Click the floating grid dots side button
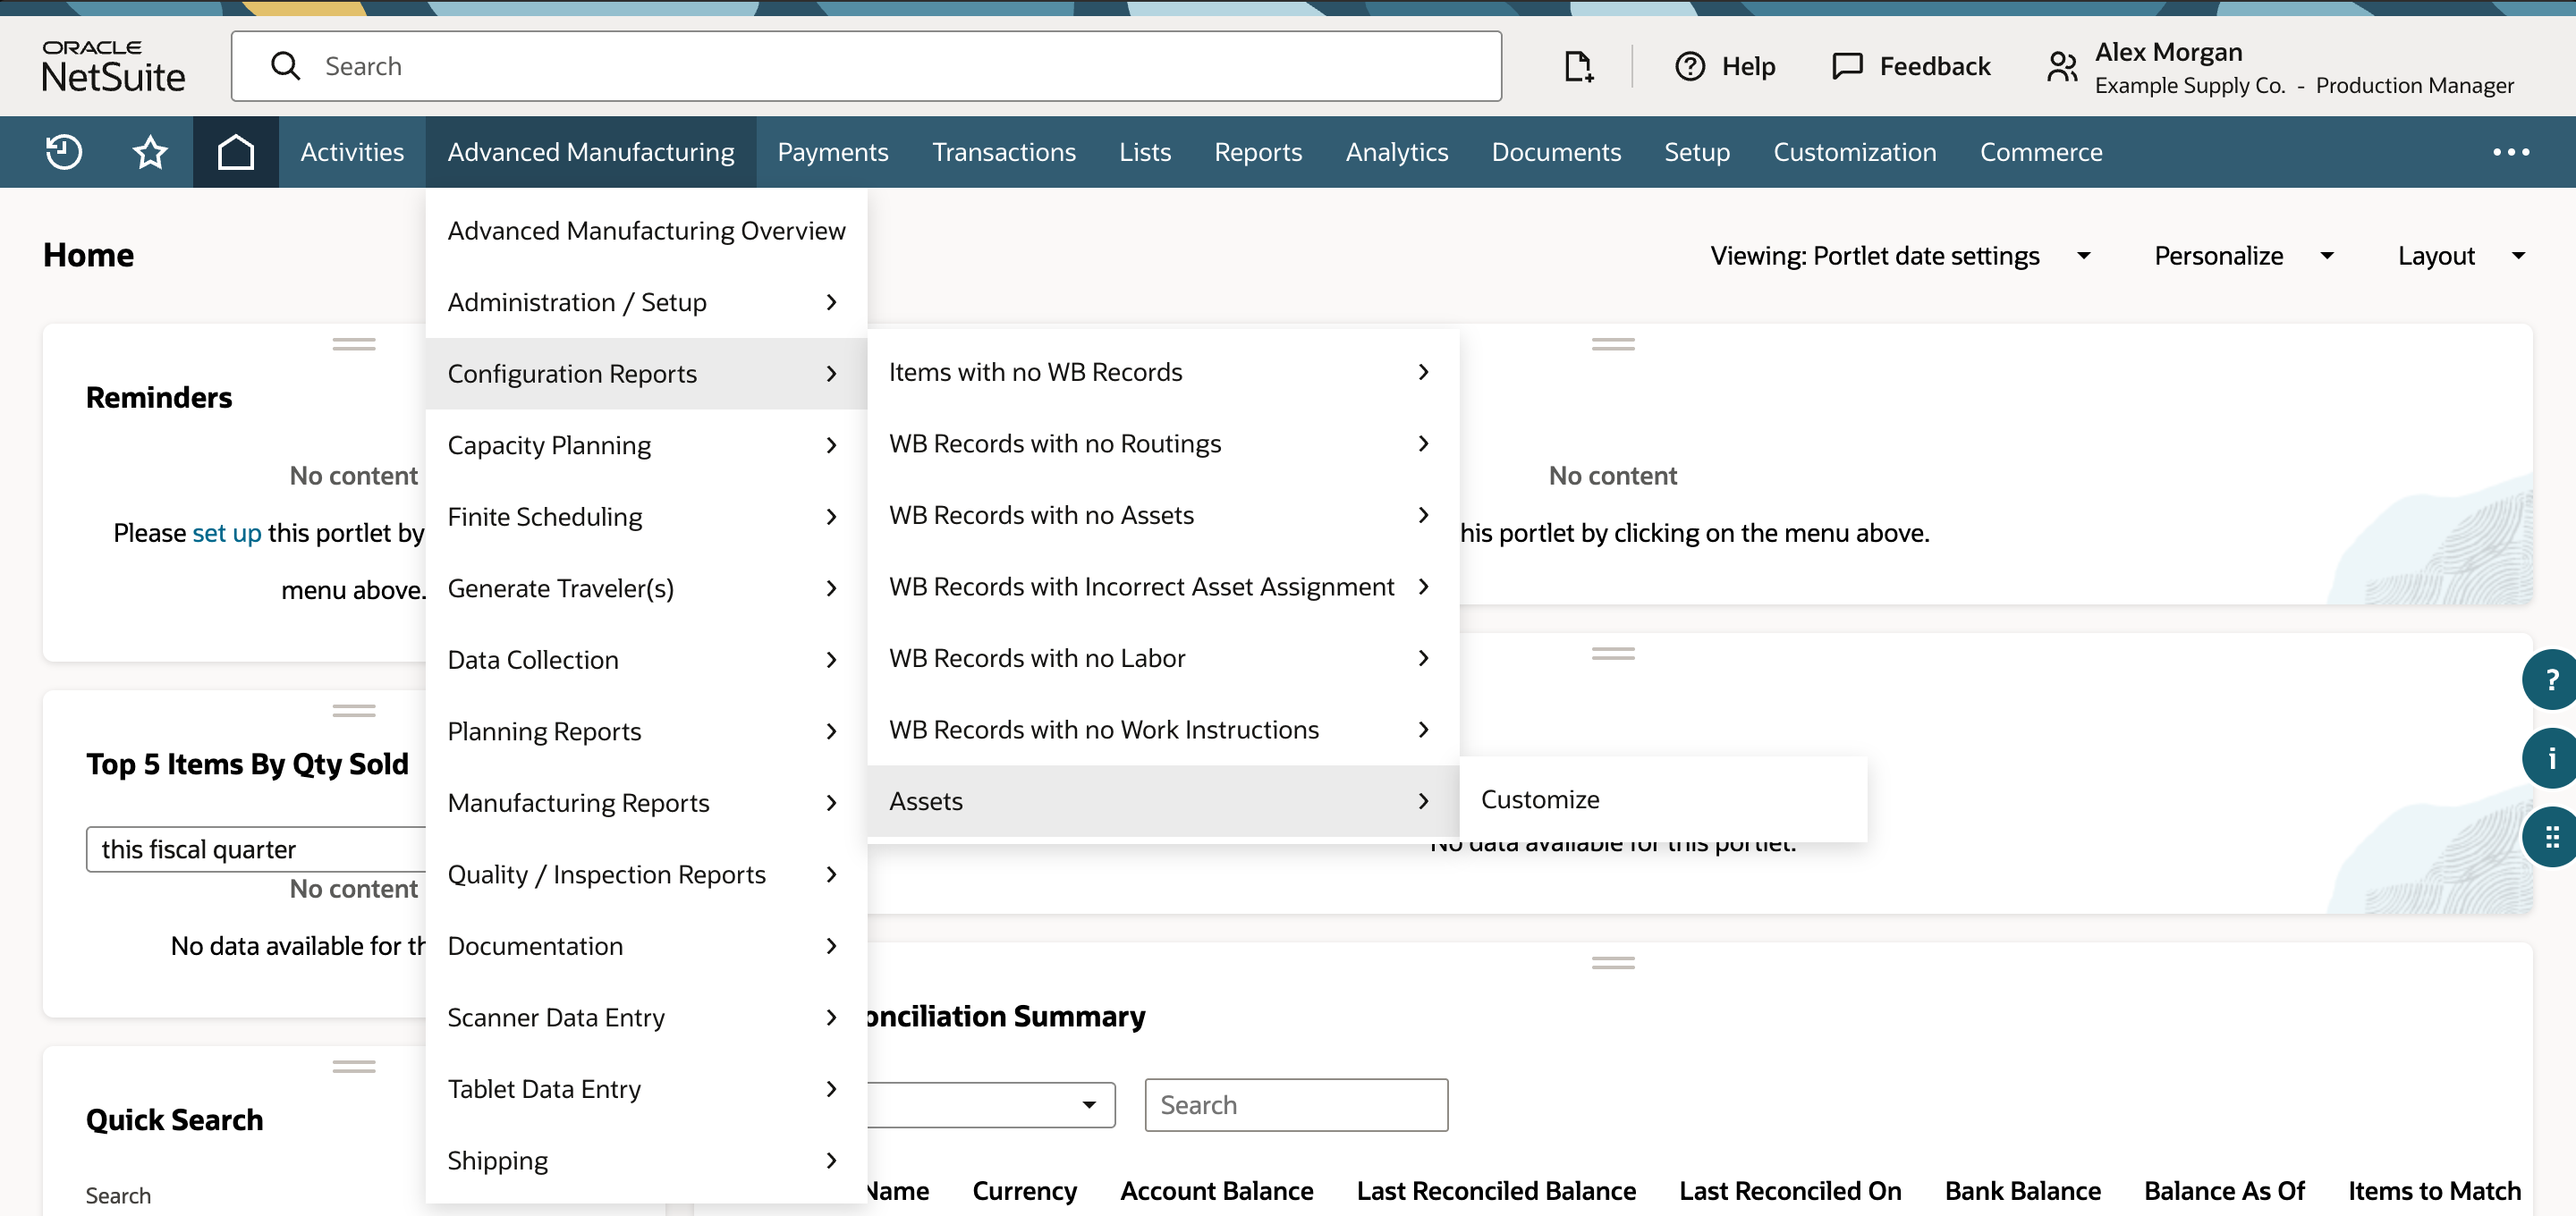The image size is (2576, 1216). [x=2550, y=837]
